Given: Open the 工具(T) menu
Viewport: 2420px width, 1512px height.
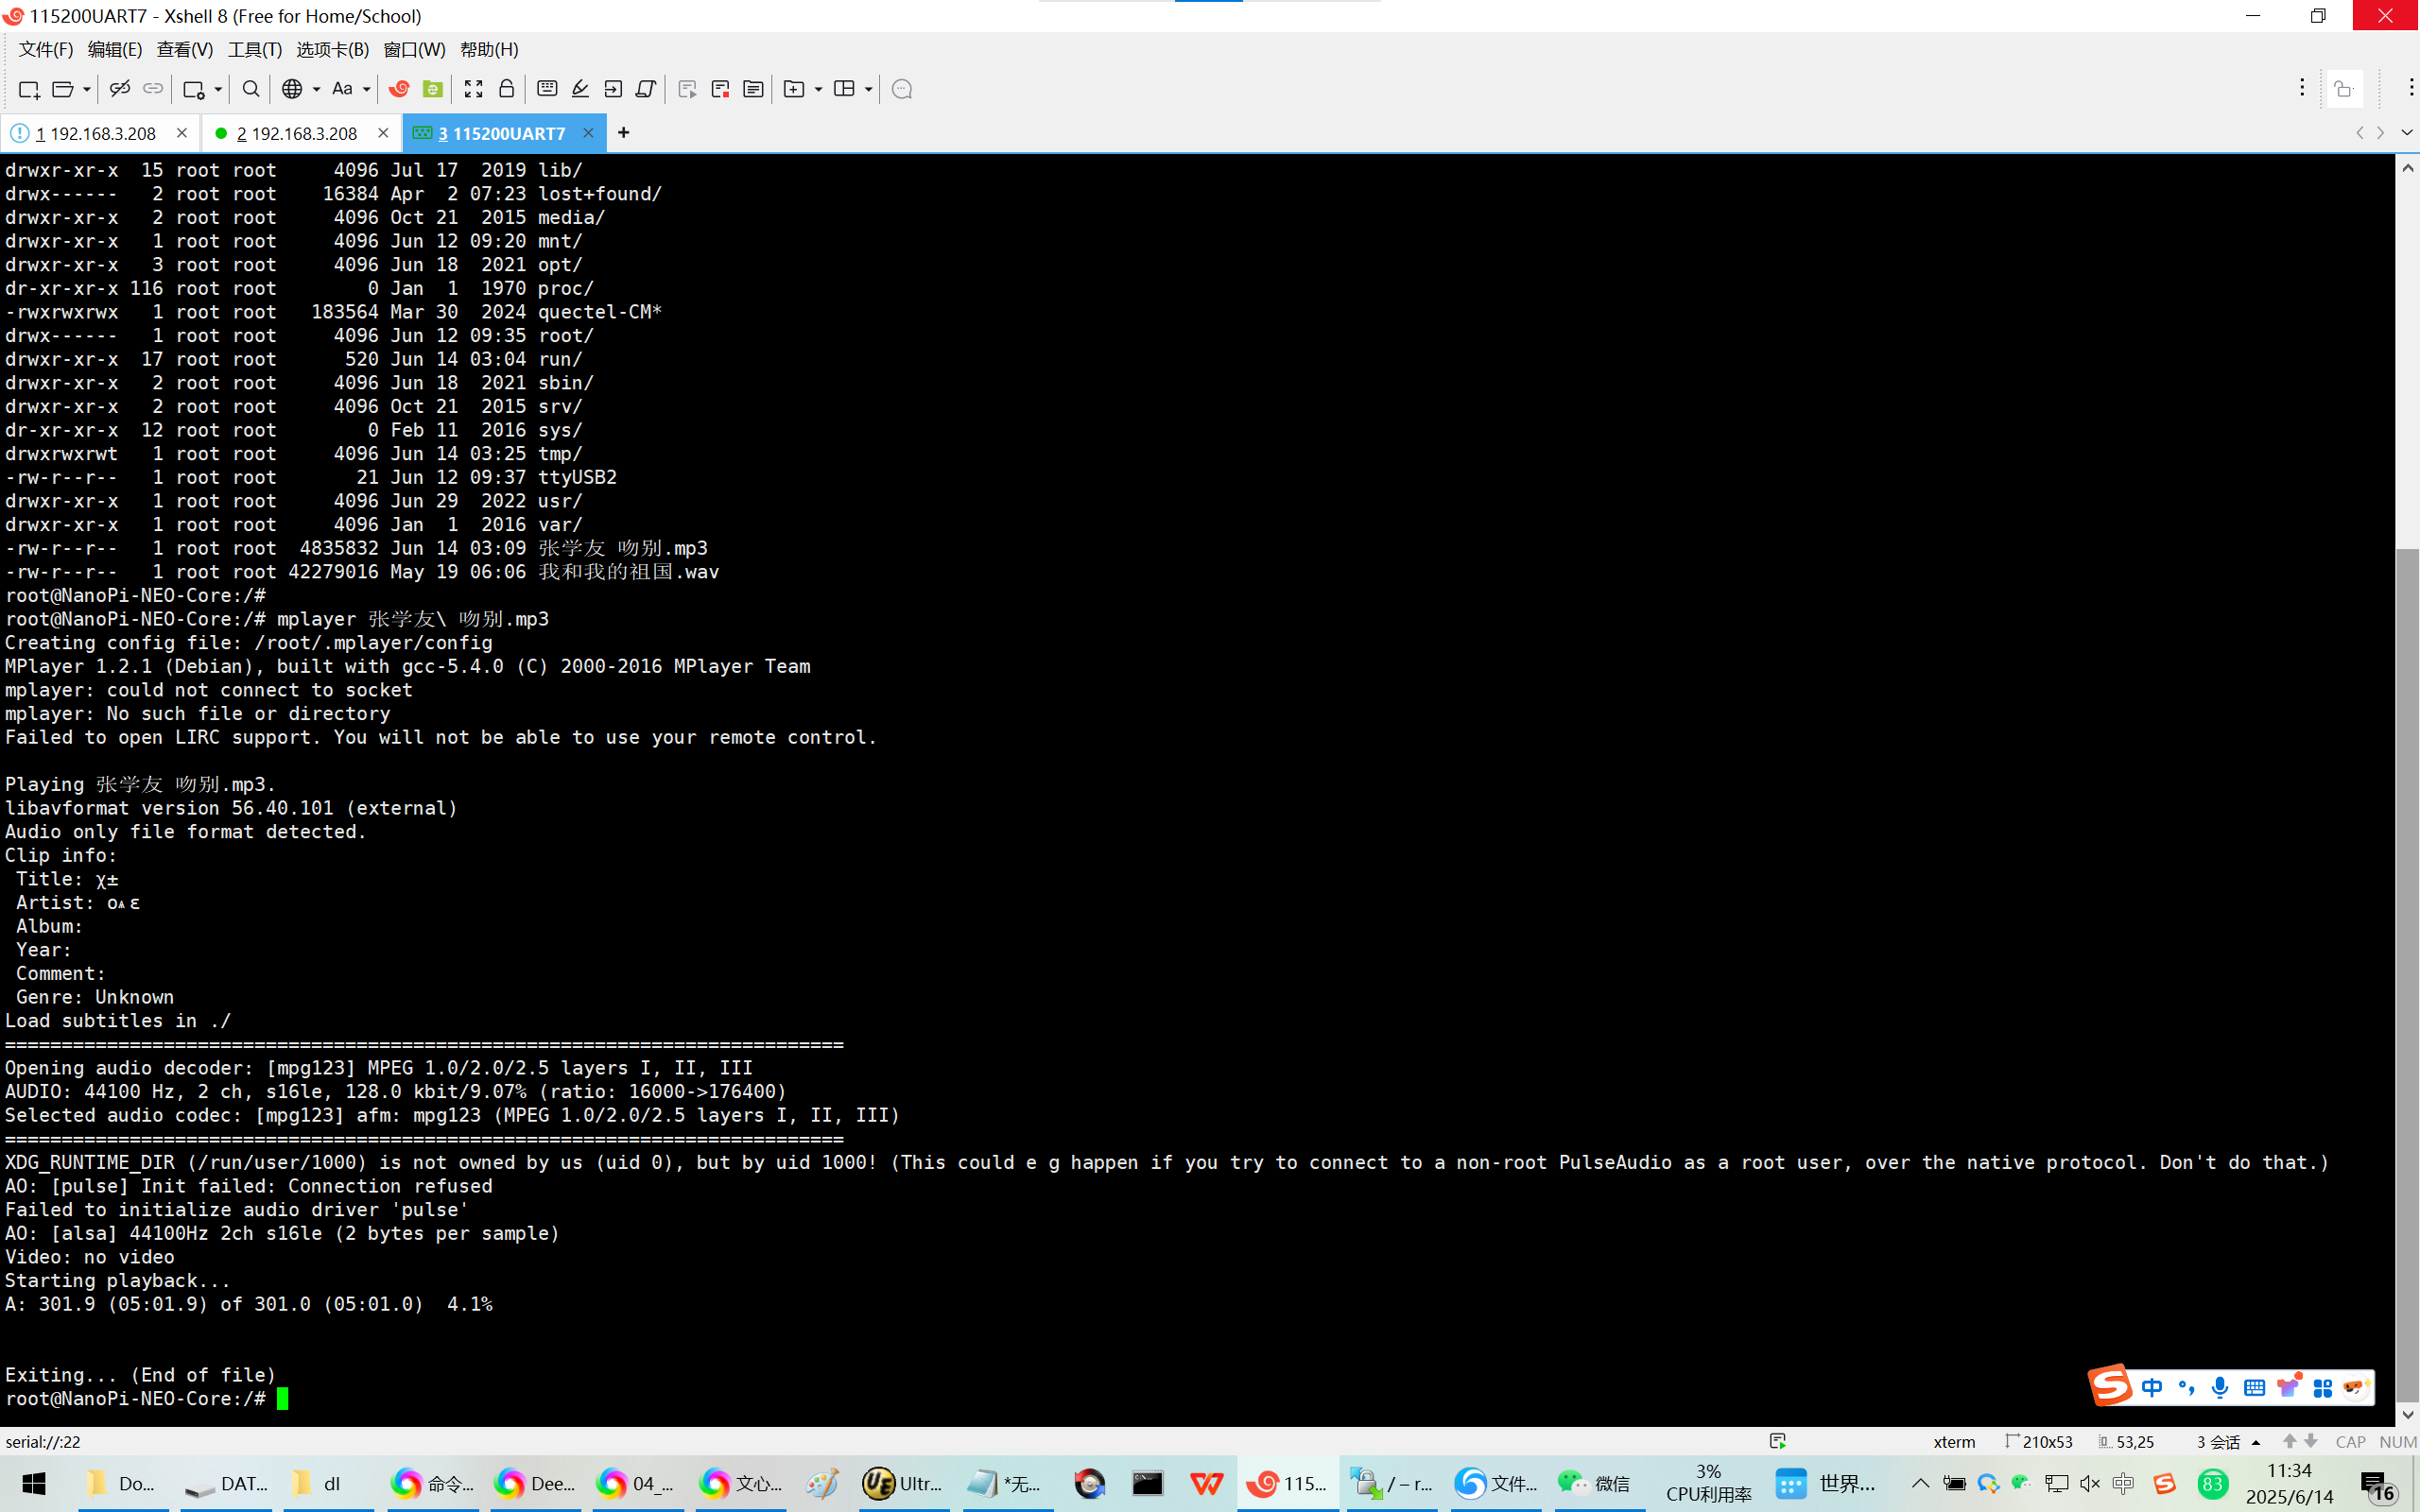Looking at the screenshot, I should pos(254,49).
